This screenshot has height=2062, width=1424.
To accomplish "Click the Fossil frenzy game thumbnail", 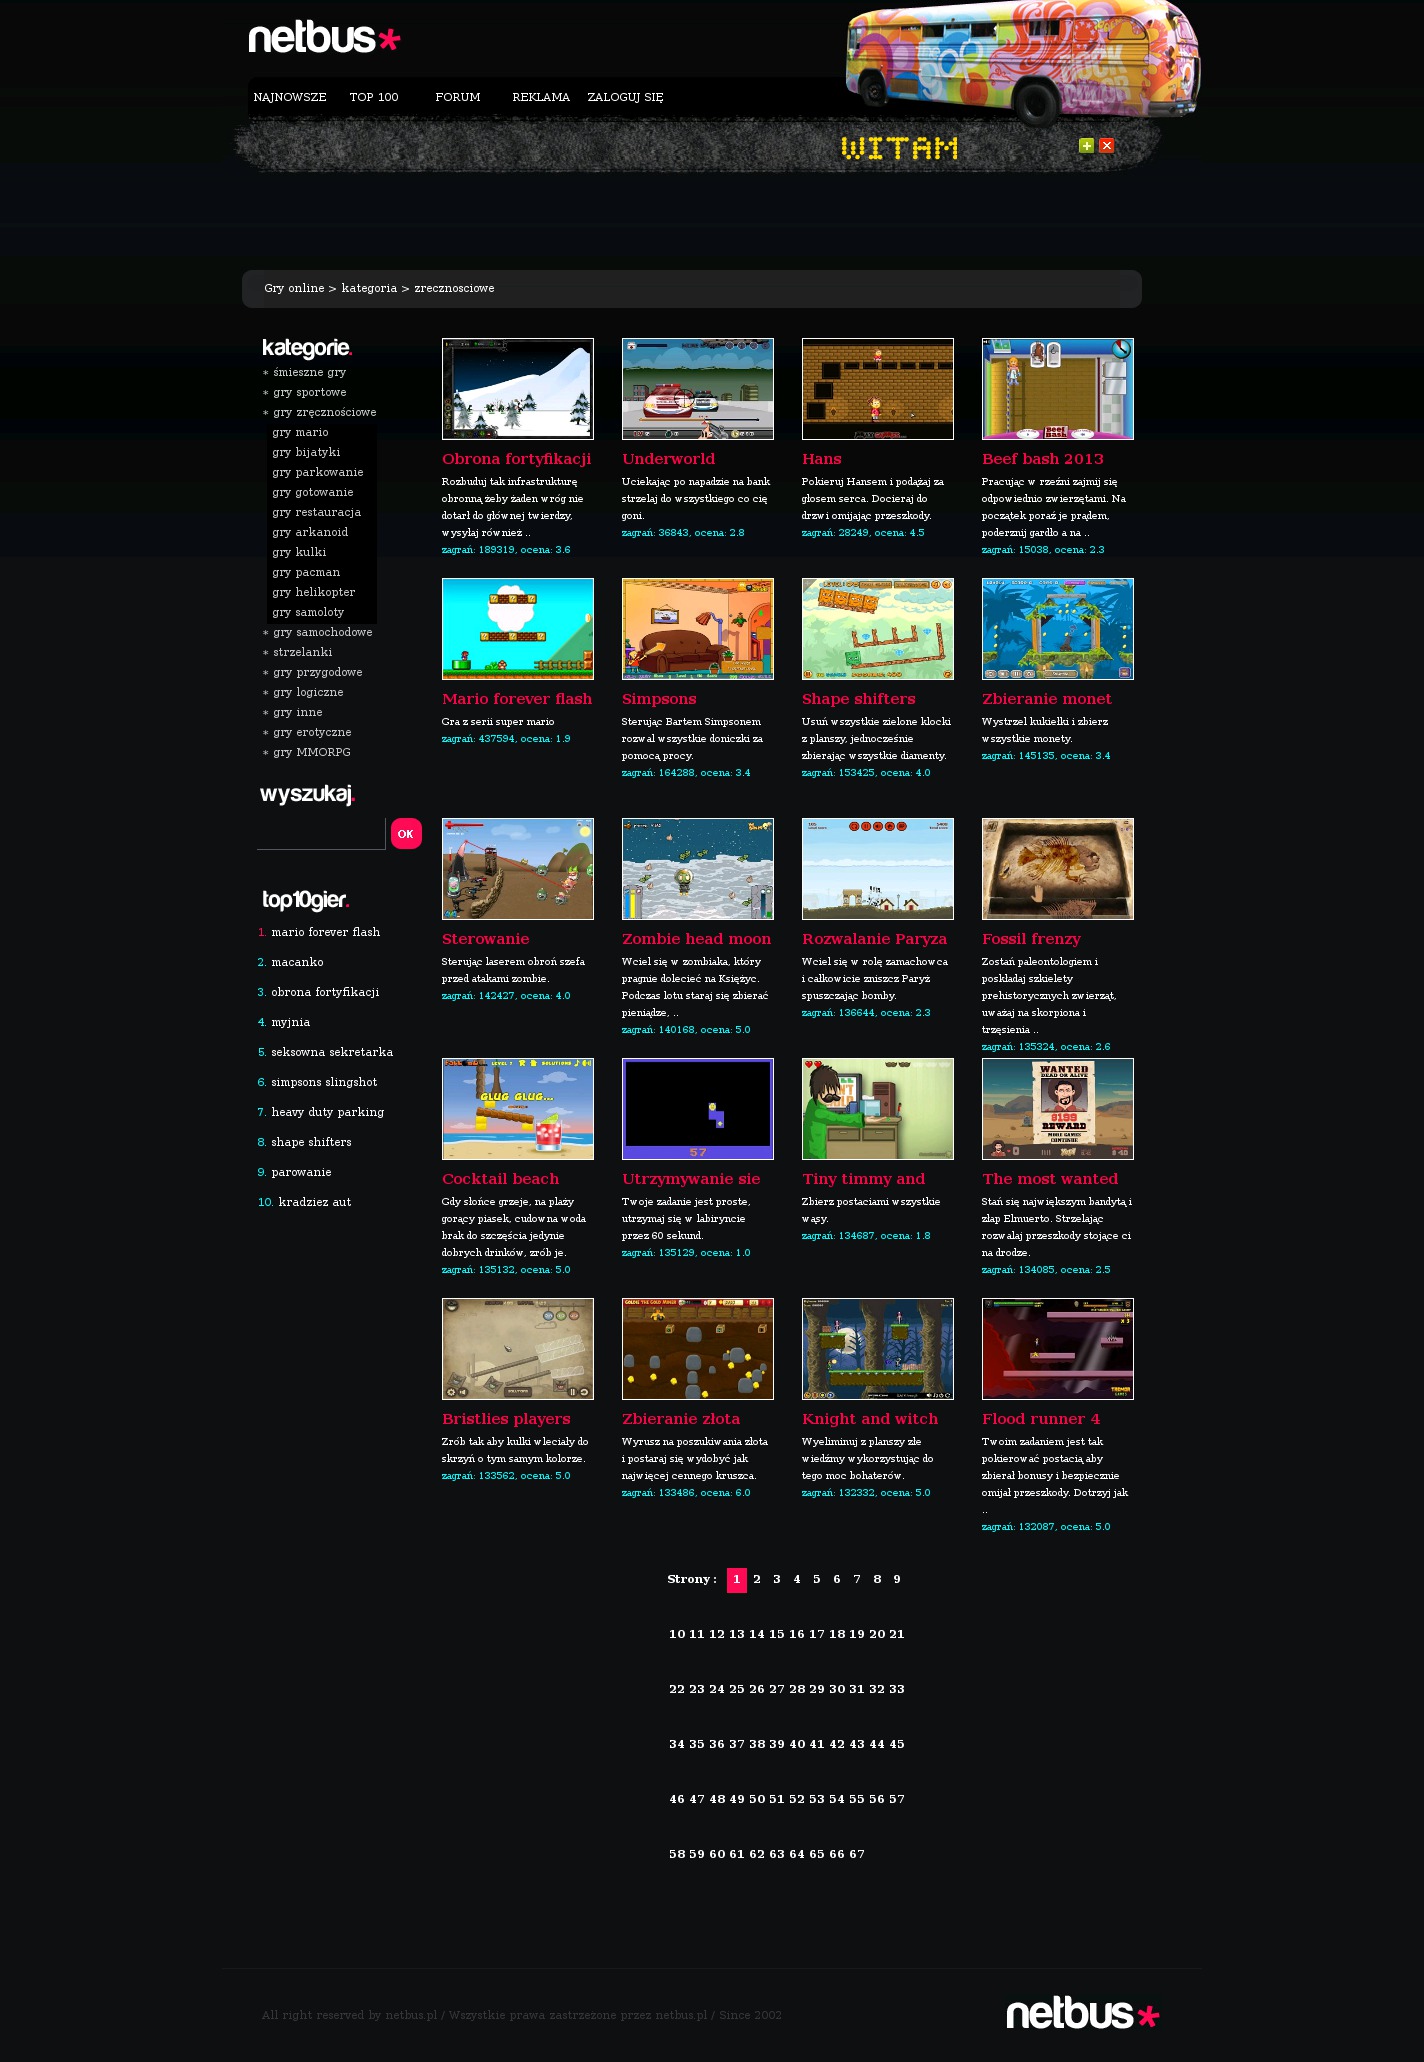I will pyautogui.click(x=1057, y=869).
